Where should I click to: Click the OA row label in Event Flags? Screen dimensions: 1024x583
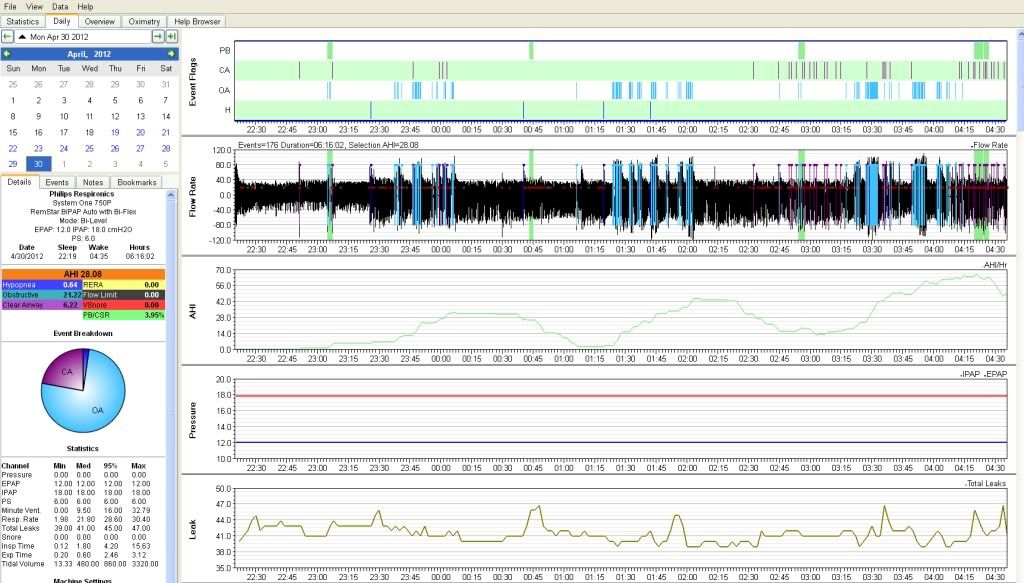(x=225, y=90)
